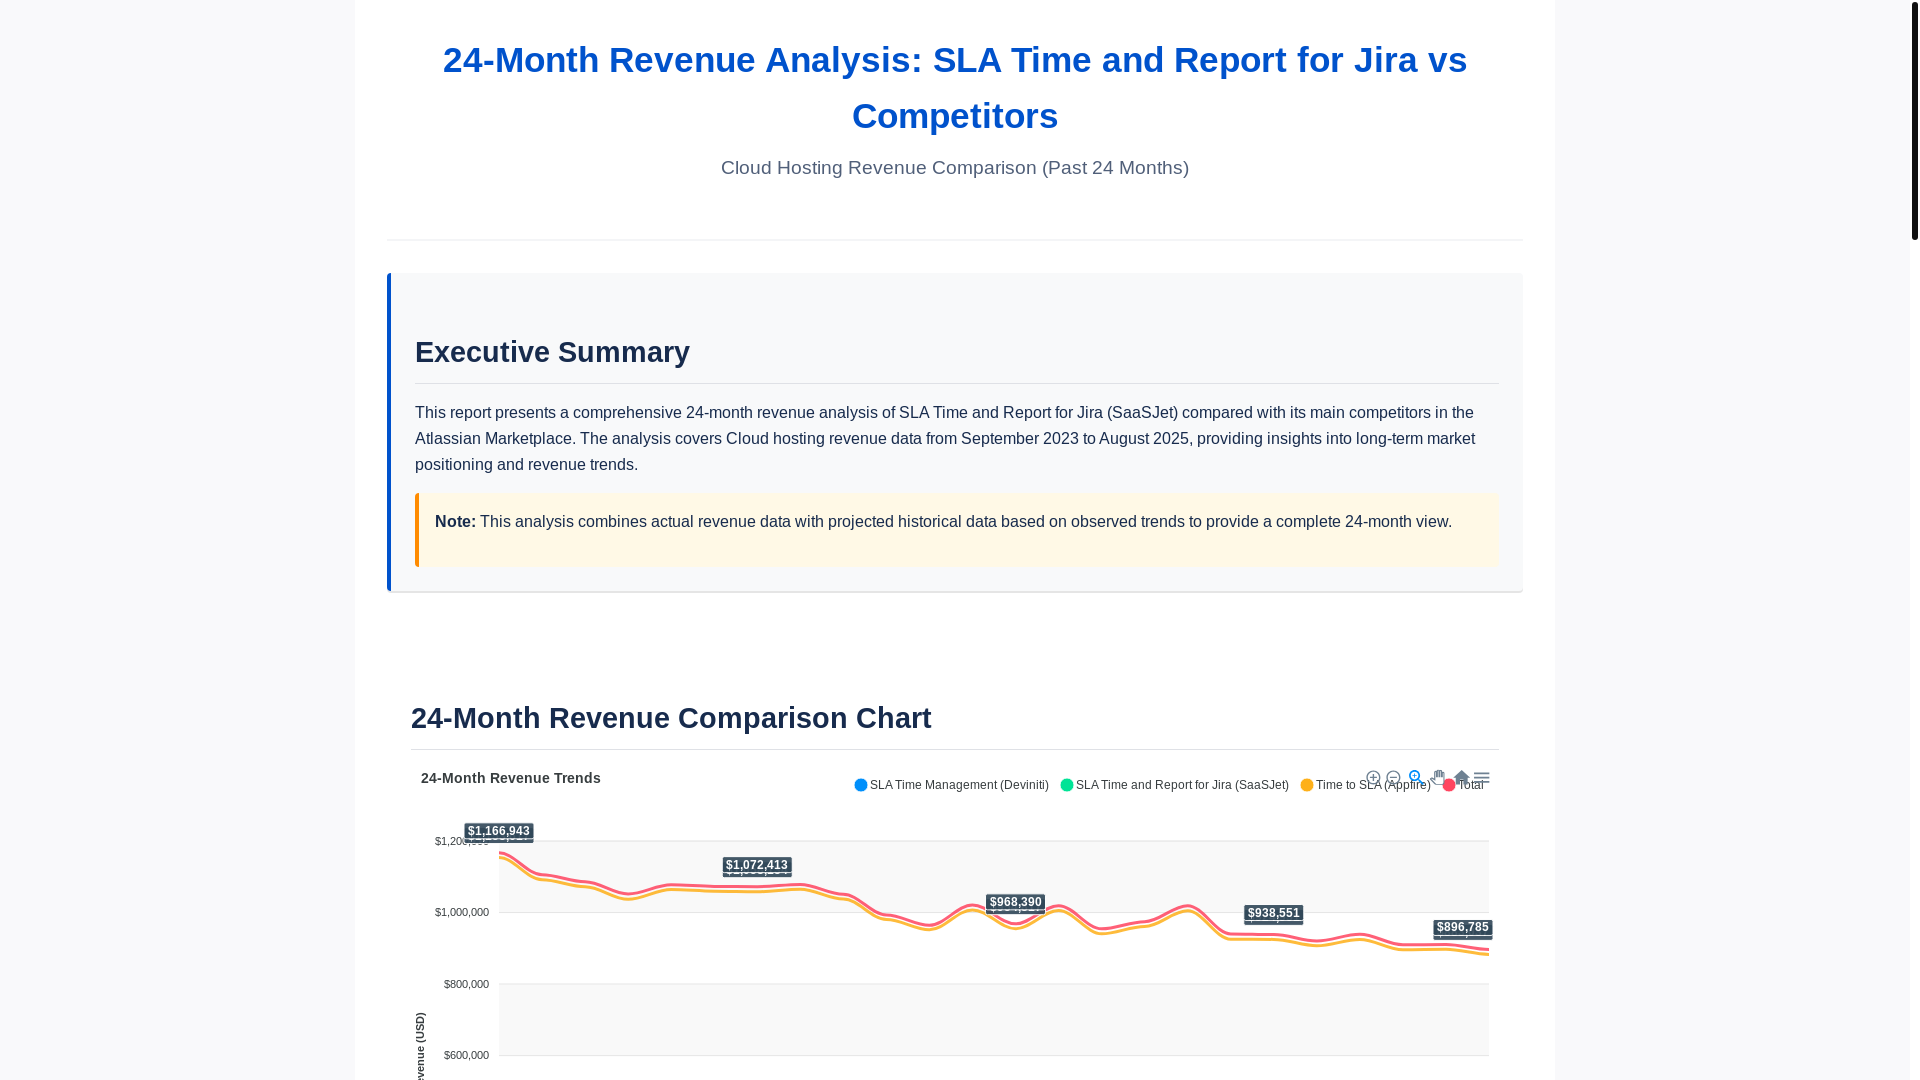1920x1080 pixels.
Task: Click the chart zoom out icon
Action: [1393, 778]
